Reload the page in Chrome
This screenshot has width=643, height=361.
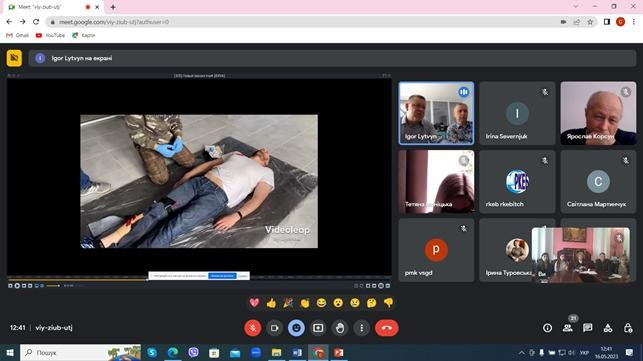click(x=36, y=22)
